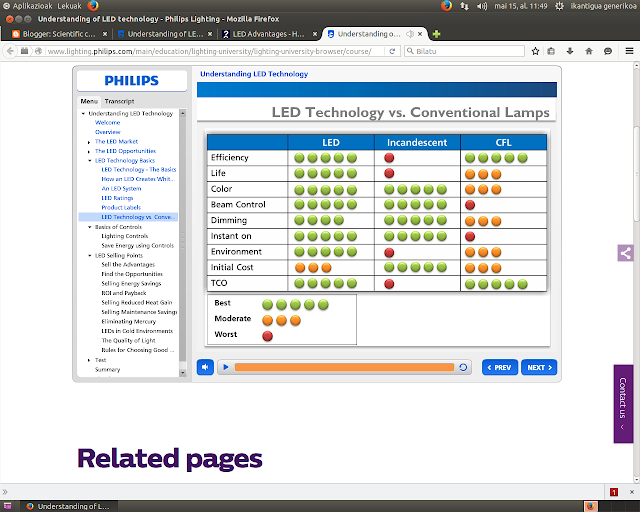Click the Firefox icon in the tray area
The height and width of the screenshot is (512, 640).
[447, 6]
